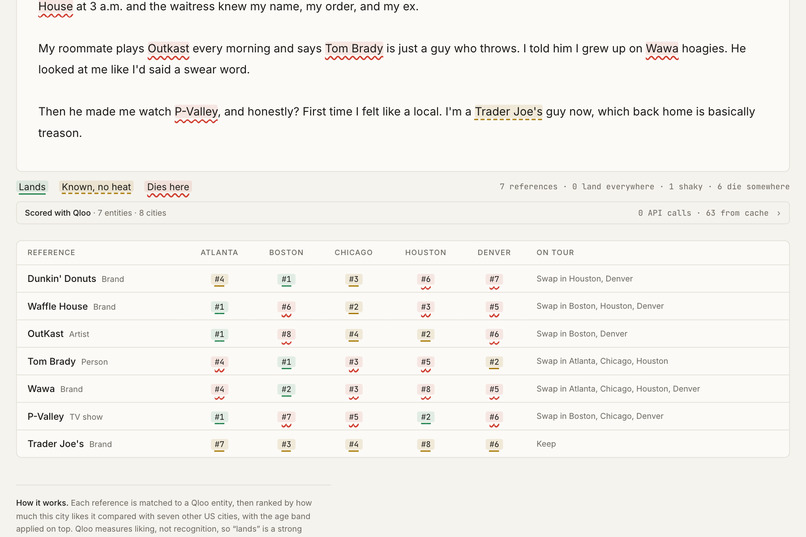Click the "6 die somewhere" summary stat
Image resolution: width=806 pixels, height=537 pixels.
pos(754,187)
